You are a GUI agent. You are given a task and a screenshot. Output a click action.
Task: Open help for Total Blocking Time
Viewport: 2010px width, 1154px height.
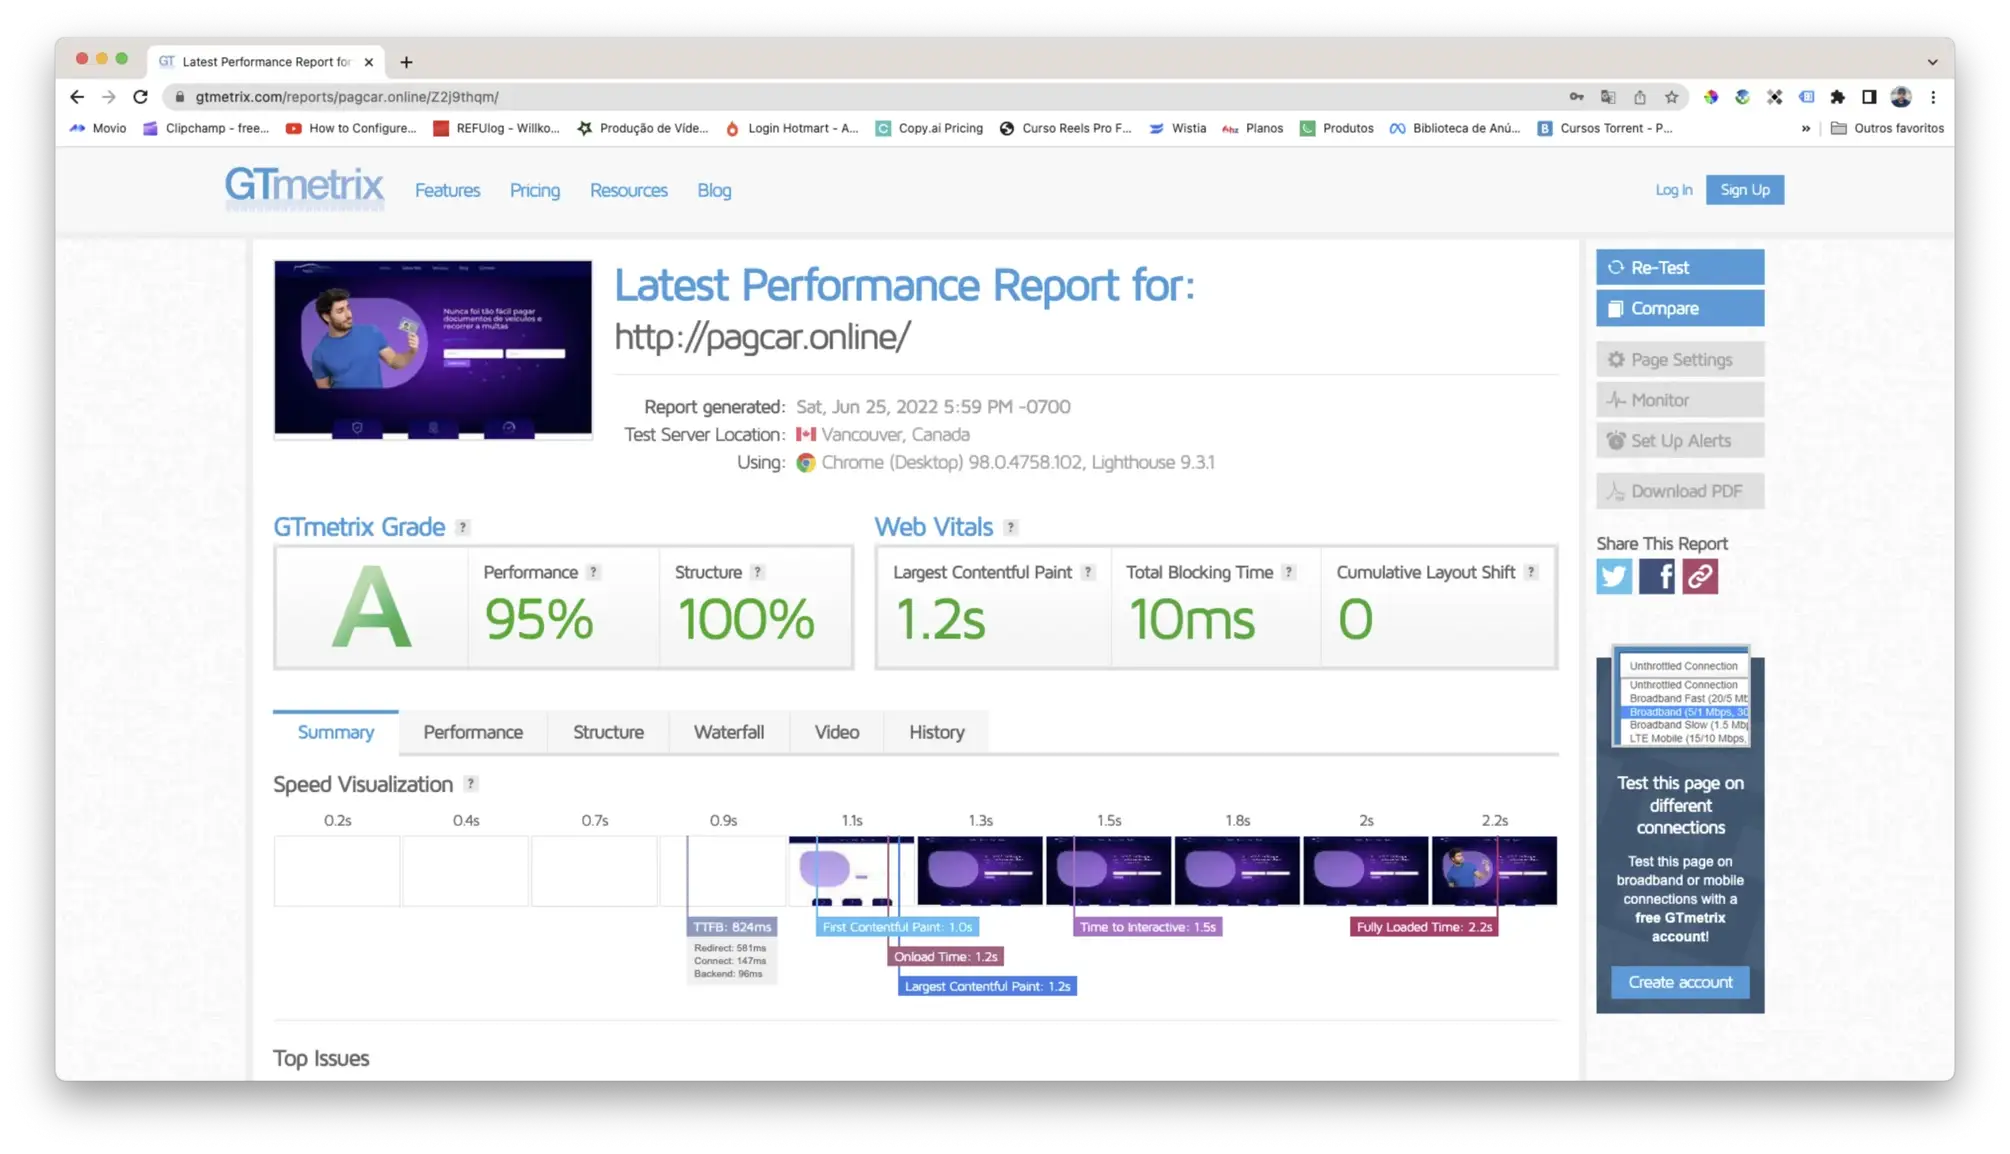[x=1289, y=572]
